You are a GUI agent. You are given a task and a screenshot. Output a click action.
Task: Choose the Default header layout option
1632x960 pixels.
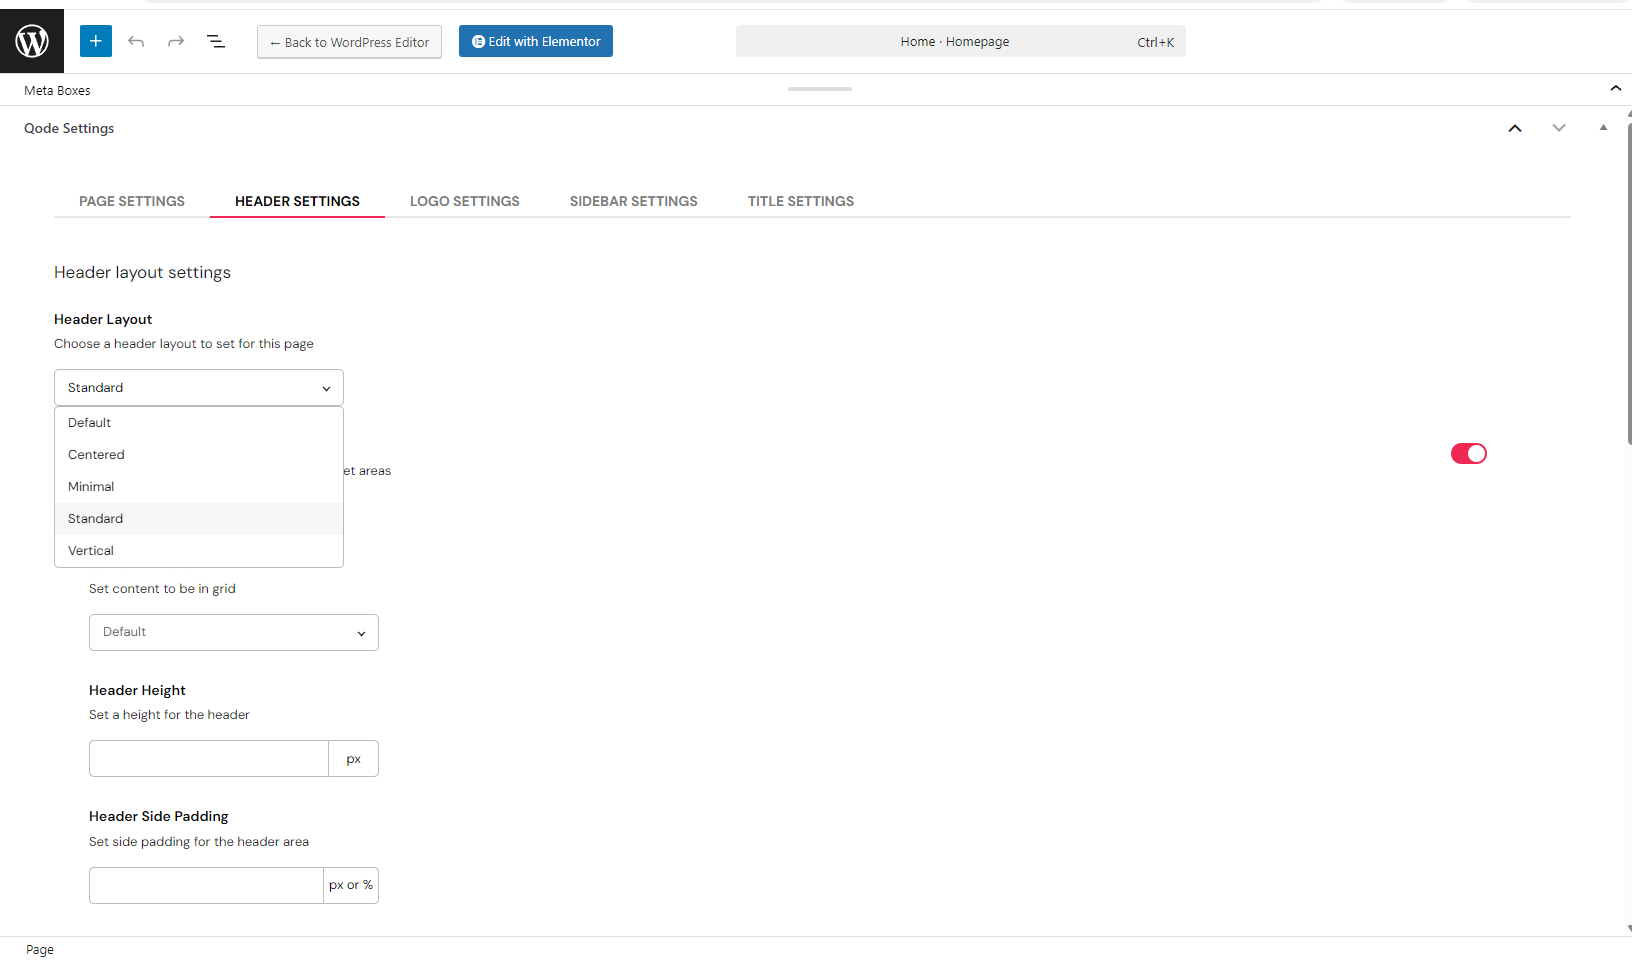pos(199,423)
